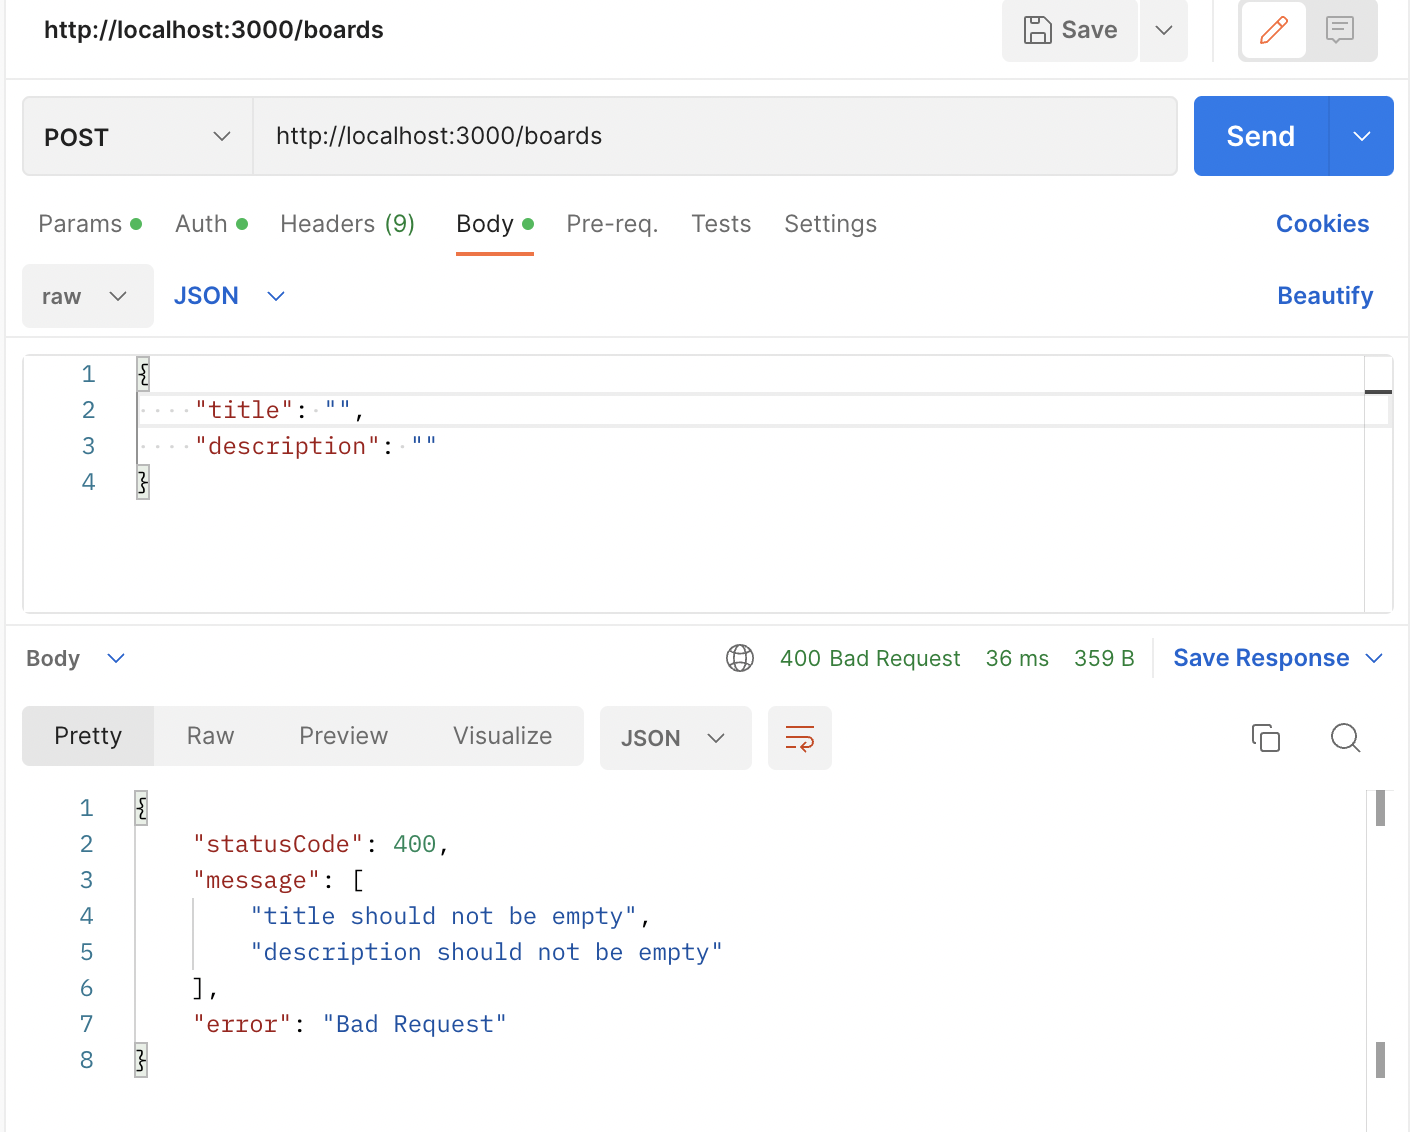This screenshot has width=1410, height=1132.
Task: Open the Params tab
Action: (90, 224)
